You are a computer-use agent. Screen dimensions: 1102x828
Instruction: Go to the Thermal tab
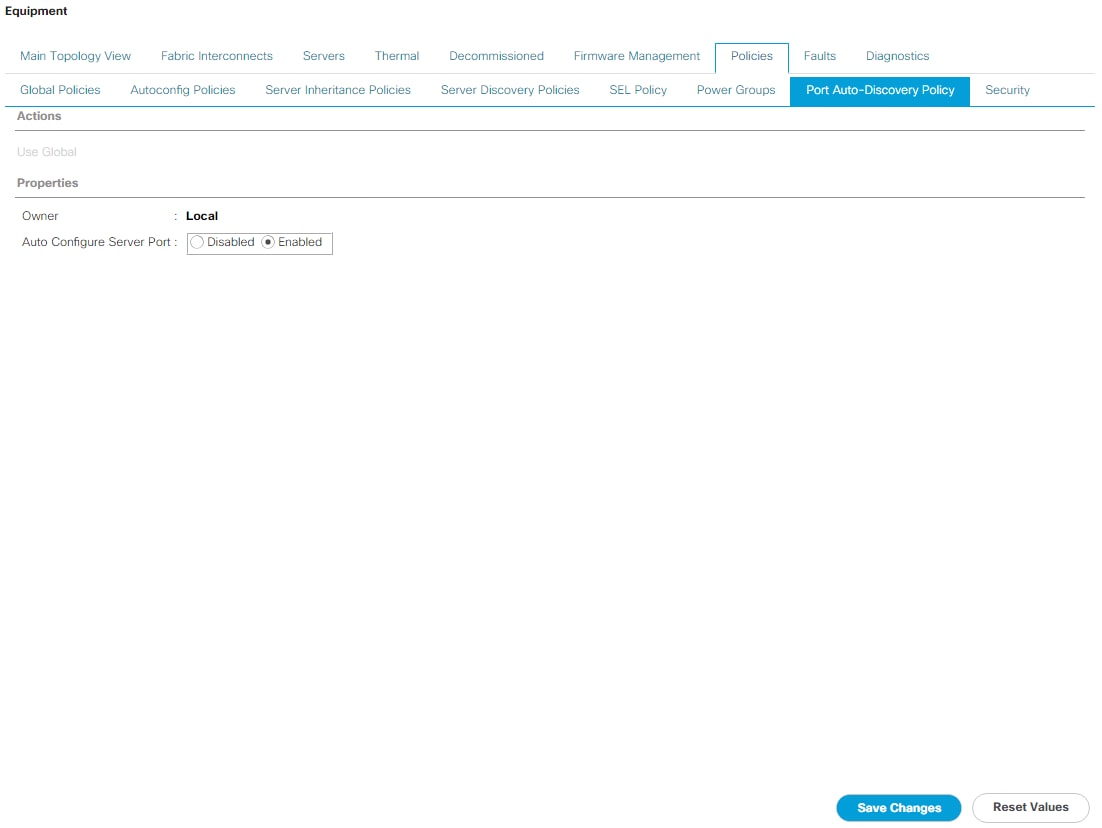(x=396, y=56)
